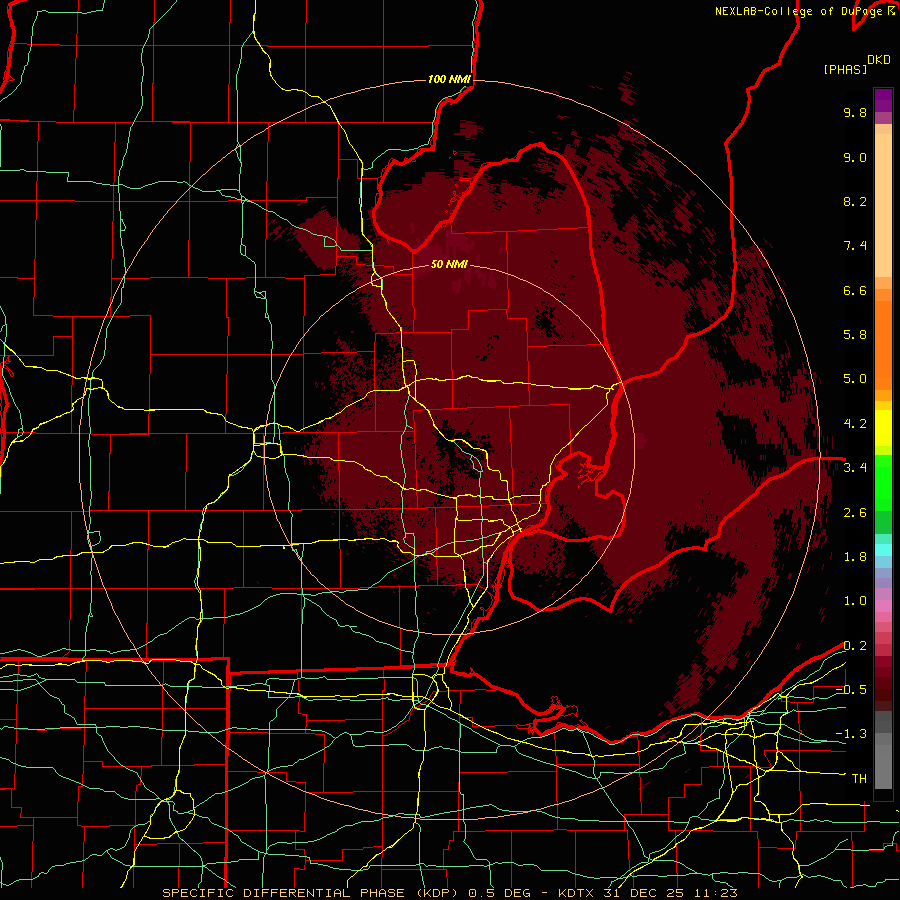Select the 9.0 value on color scale
900x900 pixels.
(x=855, y=157)
